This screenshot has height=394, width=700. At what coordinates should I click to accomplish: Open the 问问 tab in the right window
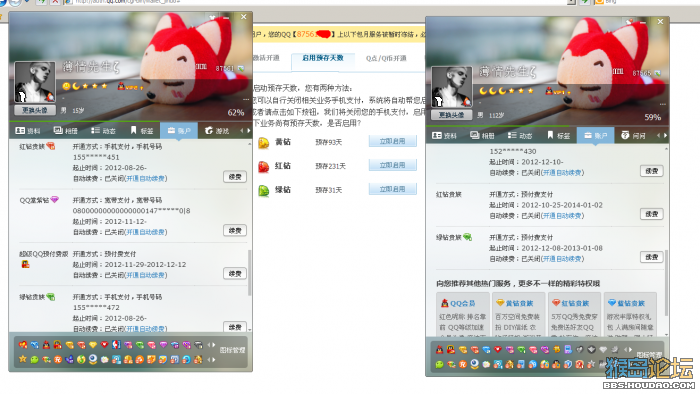633,135
